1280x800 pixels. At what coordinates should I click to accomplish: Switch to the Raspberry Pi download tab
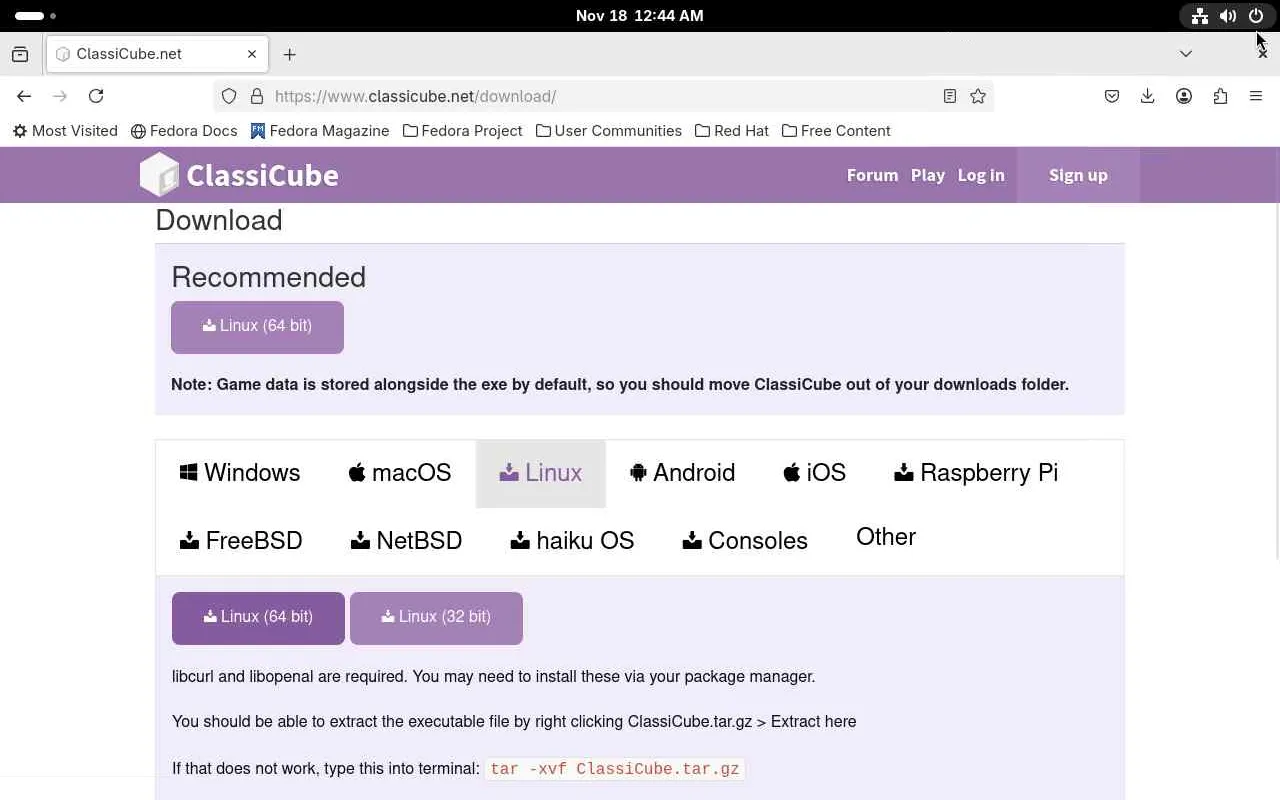coord(976,473)
